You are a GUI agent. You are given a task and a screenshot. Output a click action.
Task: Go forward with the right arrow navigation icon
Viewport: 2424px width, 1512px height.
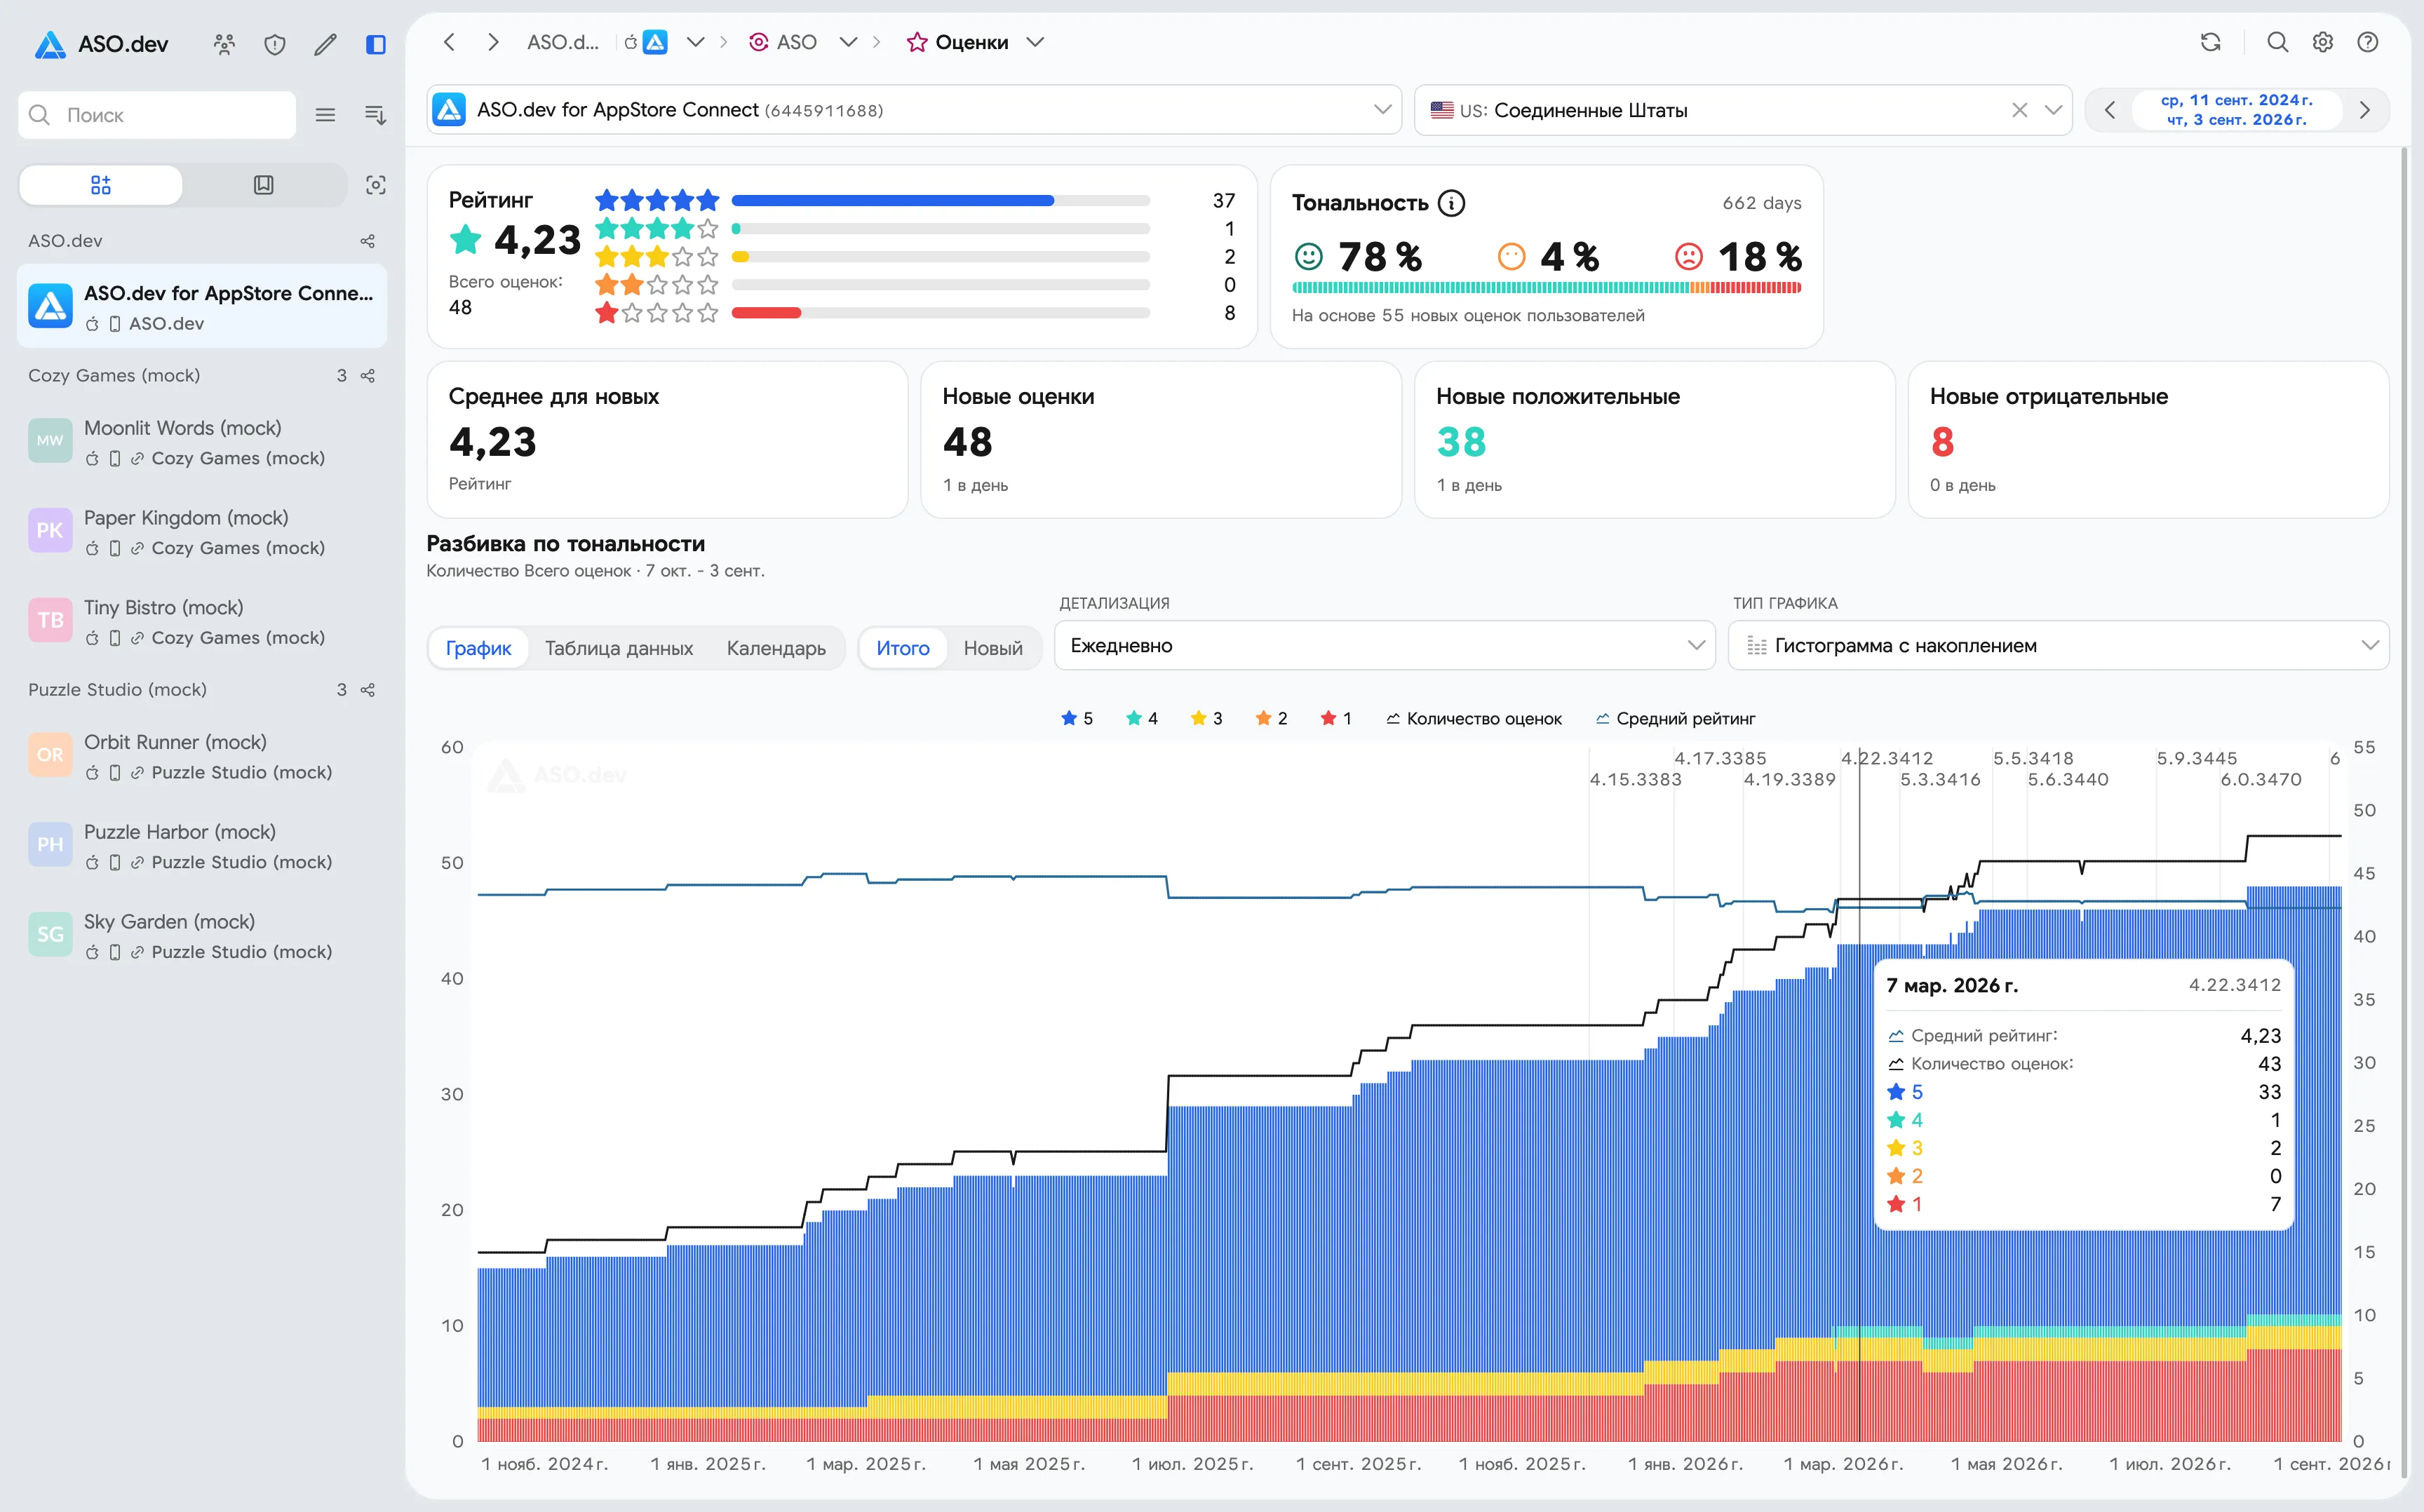tap(493, 42)
